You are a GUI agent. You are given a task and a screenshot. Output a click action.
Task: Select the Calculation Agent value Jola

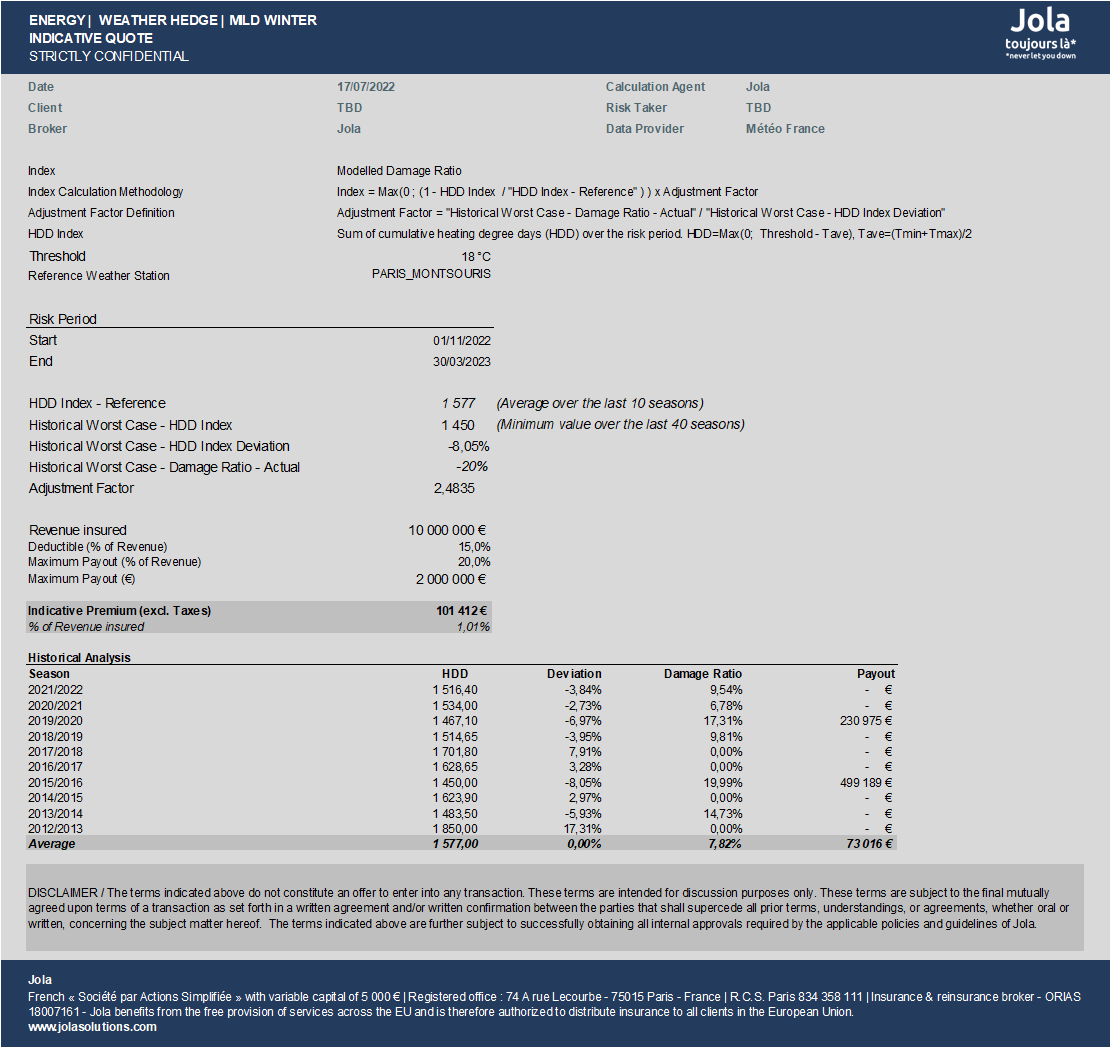tap(757, 86)
